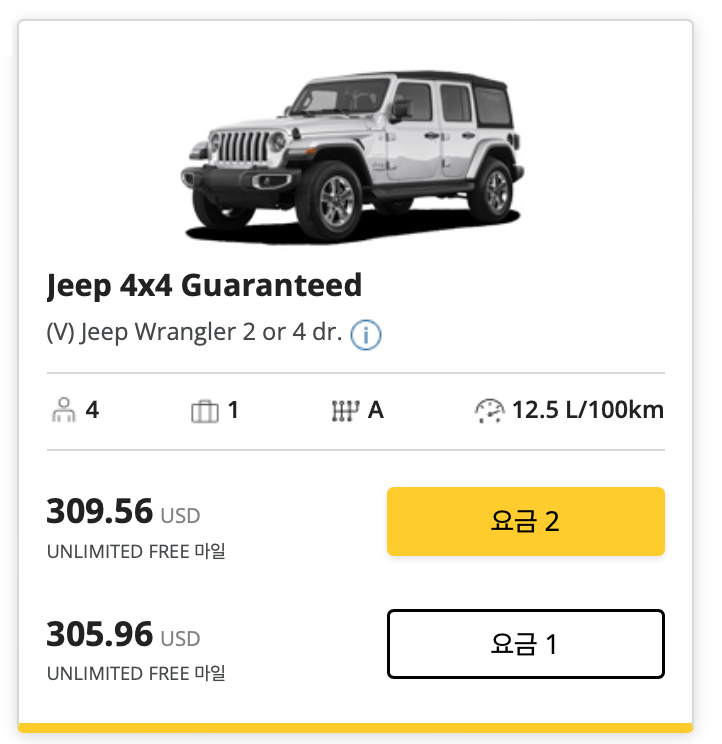This screenshot has height=744, width=722.
Task: Click the 309.56 price amount
Action: [x=100, y=512]
